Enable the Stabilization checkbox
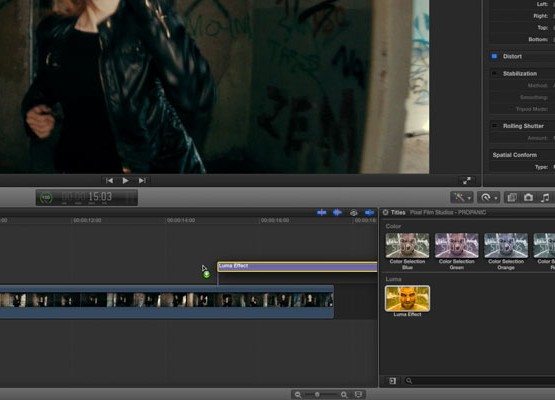This screenshot has width=555, height=400. pos(494,73)
